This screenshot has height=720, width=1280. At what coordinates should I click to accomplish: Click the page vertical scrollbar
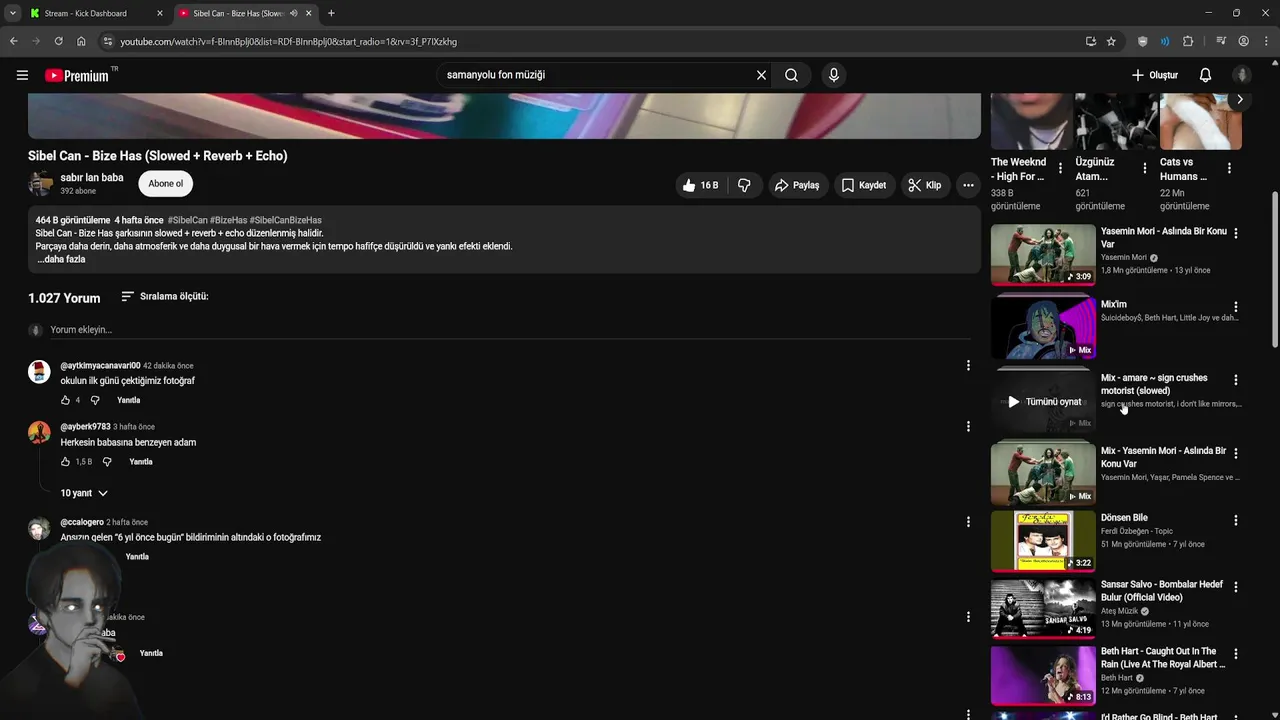[1274, 270]
